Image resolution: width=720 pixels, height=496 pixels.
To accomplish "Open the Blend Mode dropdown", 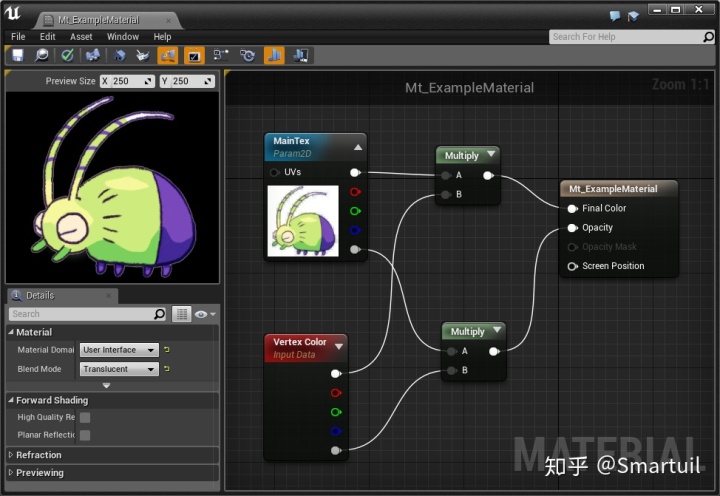I will [x=119, y=369].
